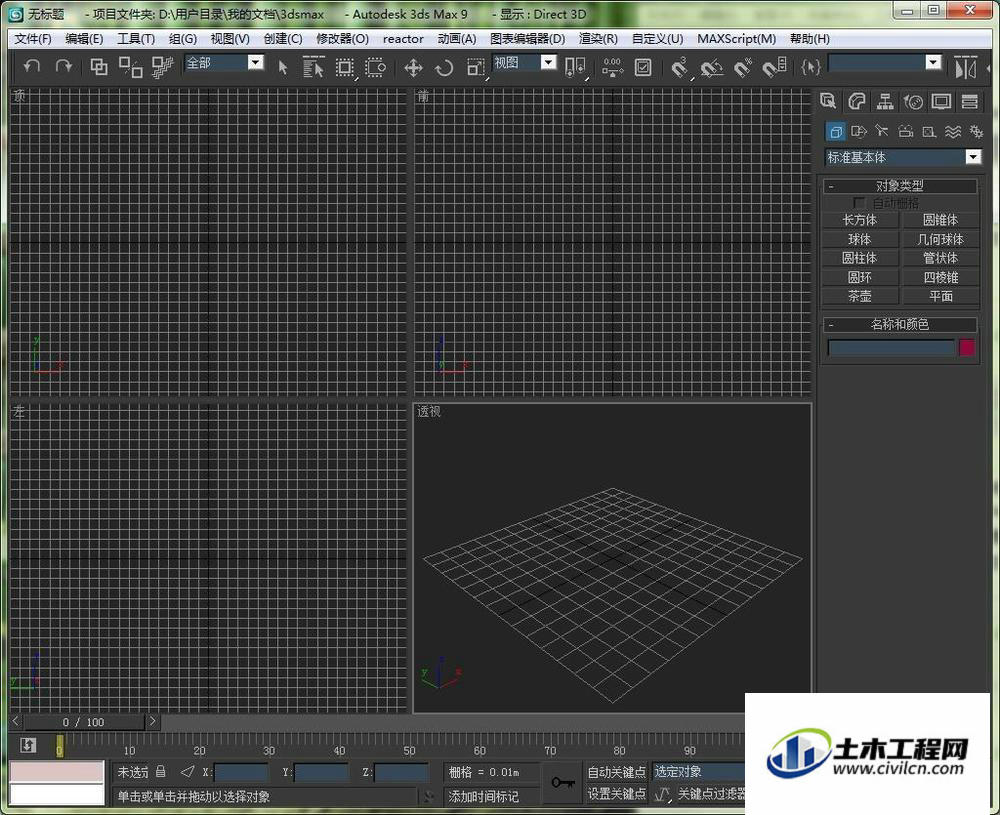
Task: Open the 文件(F) menu
Action: (33, 39)
